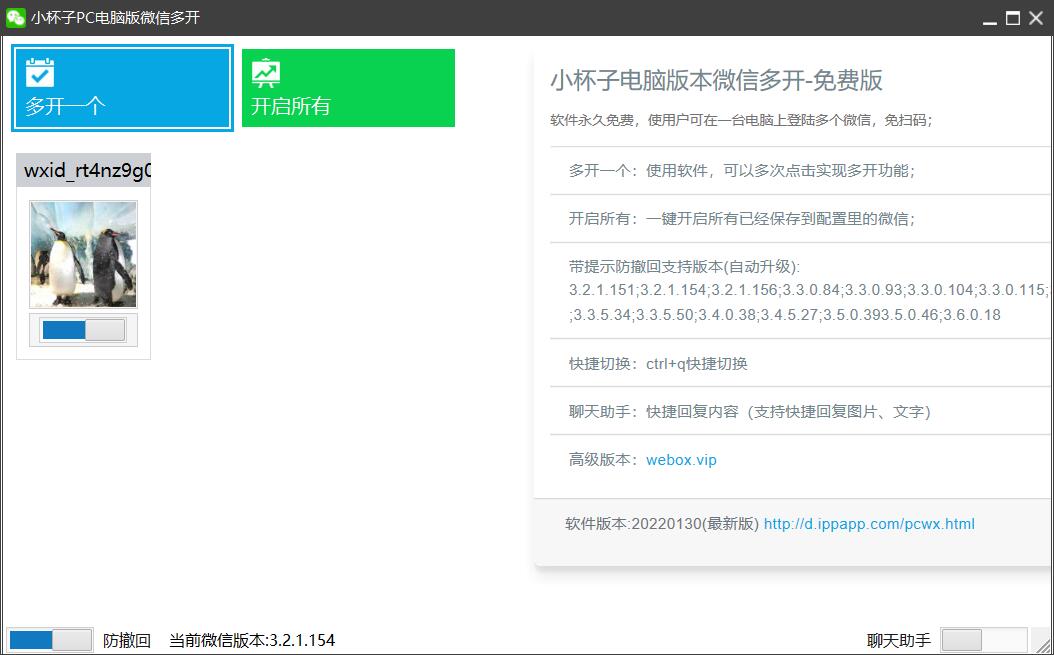The width and height of the screenshot is (1054, 655).
Task: Click the 开启所有 description row in info panel
Action: [800, 219]
